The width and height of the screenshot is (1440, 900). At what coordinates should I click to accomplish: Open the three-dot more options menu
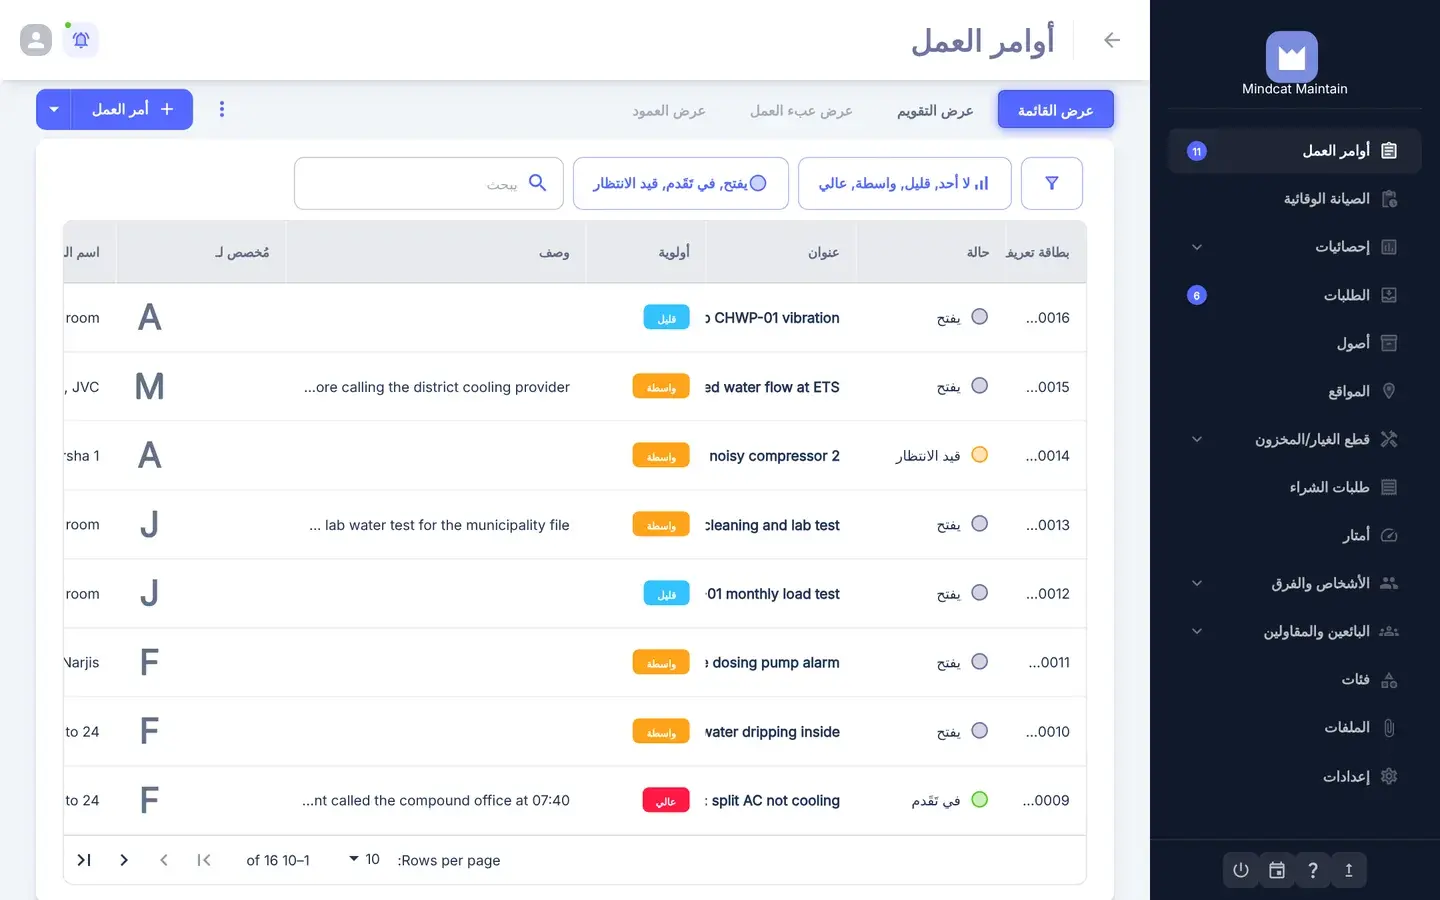(x=222, y=109)
